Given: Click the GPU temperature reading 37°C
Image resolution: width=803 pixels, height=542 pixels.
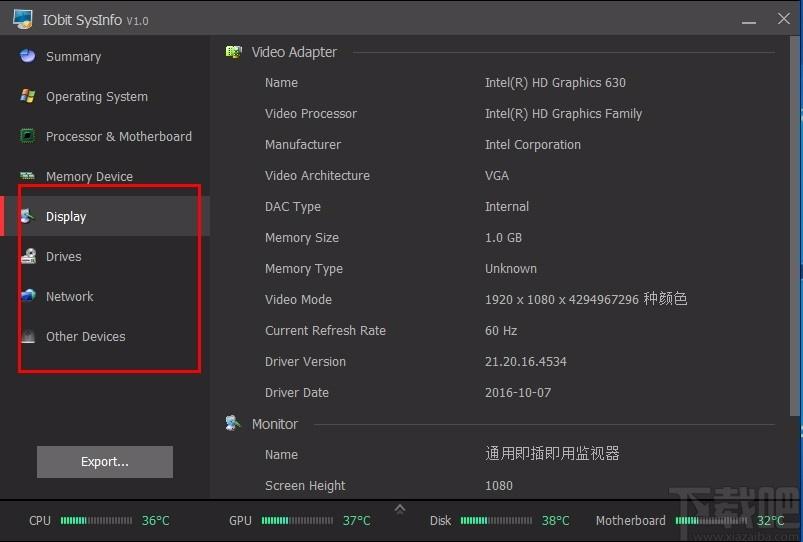Looking at the screenshot, I should coord(356,520).
